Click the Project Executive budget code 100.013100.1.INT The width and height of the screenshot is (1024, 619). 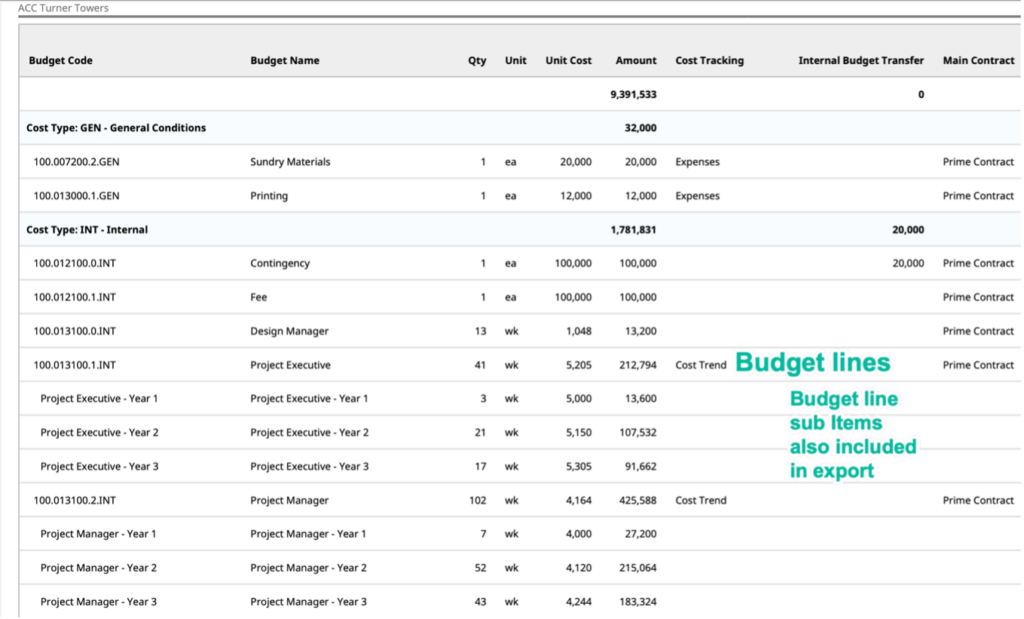tap(74, 365)
